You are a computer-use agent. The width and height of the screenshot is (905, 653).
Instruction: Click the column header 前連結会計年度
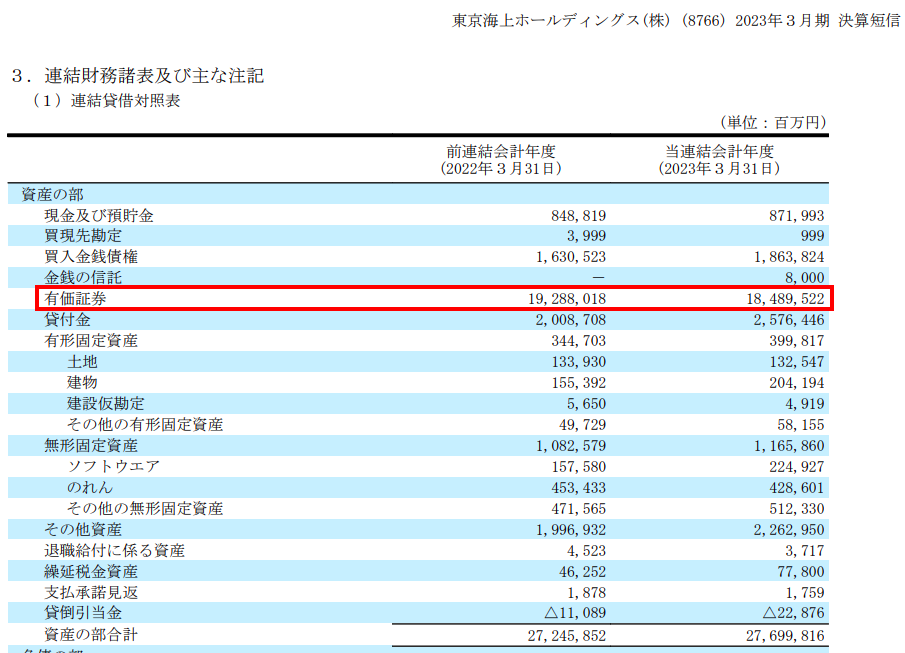point(500,152)
